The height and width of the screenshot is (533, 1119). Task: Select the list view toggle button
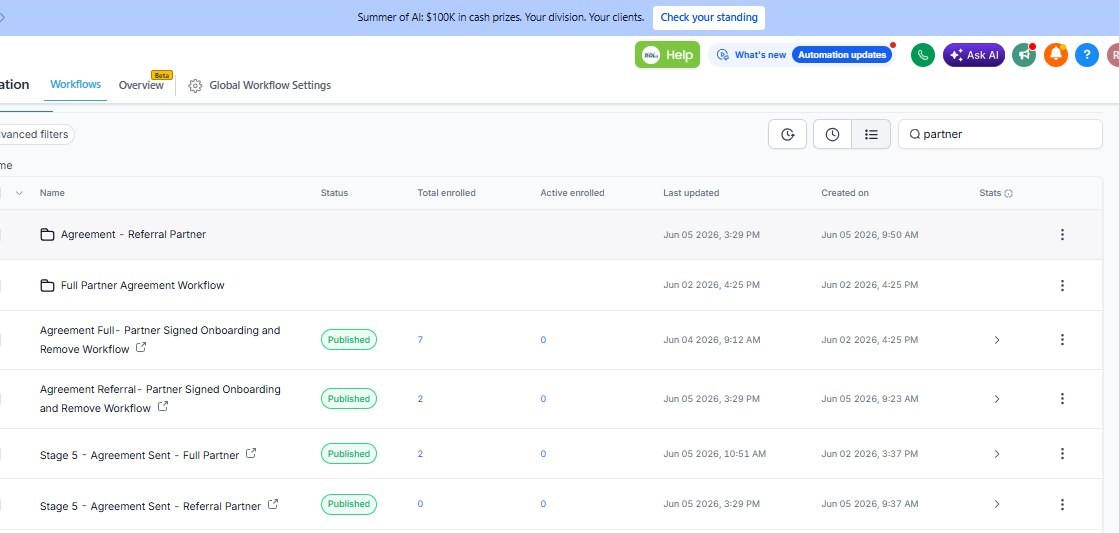pyautogui.click(x=871, y=134)
